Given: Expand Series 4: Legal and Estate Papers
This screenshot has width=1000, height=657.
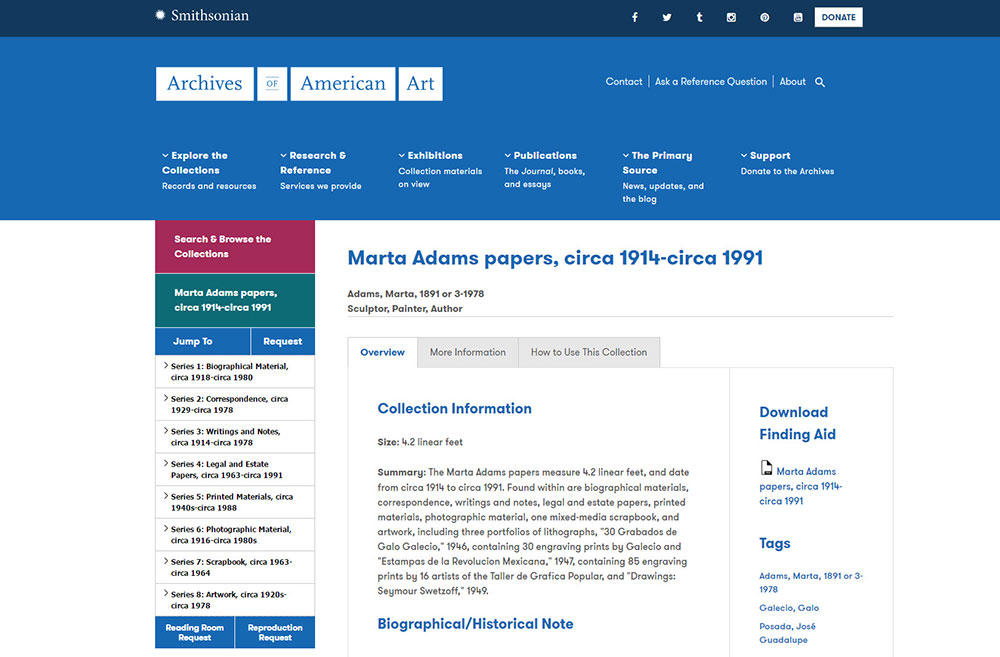Looking at the screenshot, I should pos(235,469).
